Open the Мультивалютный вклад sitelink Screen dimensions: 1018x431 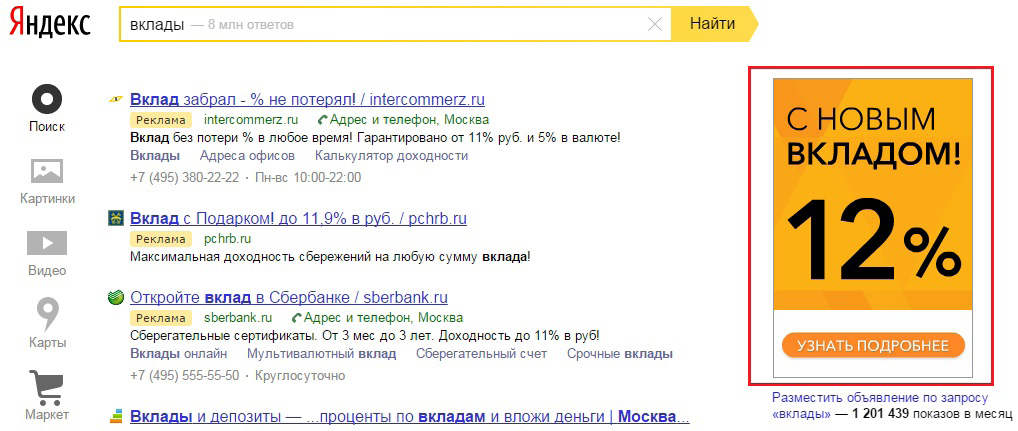point(321,354)
